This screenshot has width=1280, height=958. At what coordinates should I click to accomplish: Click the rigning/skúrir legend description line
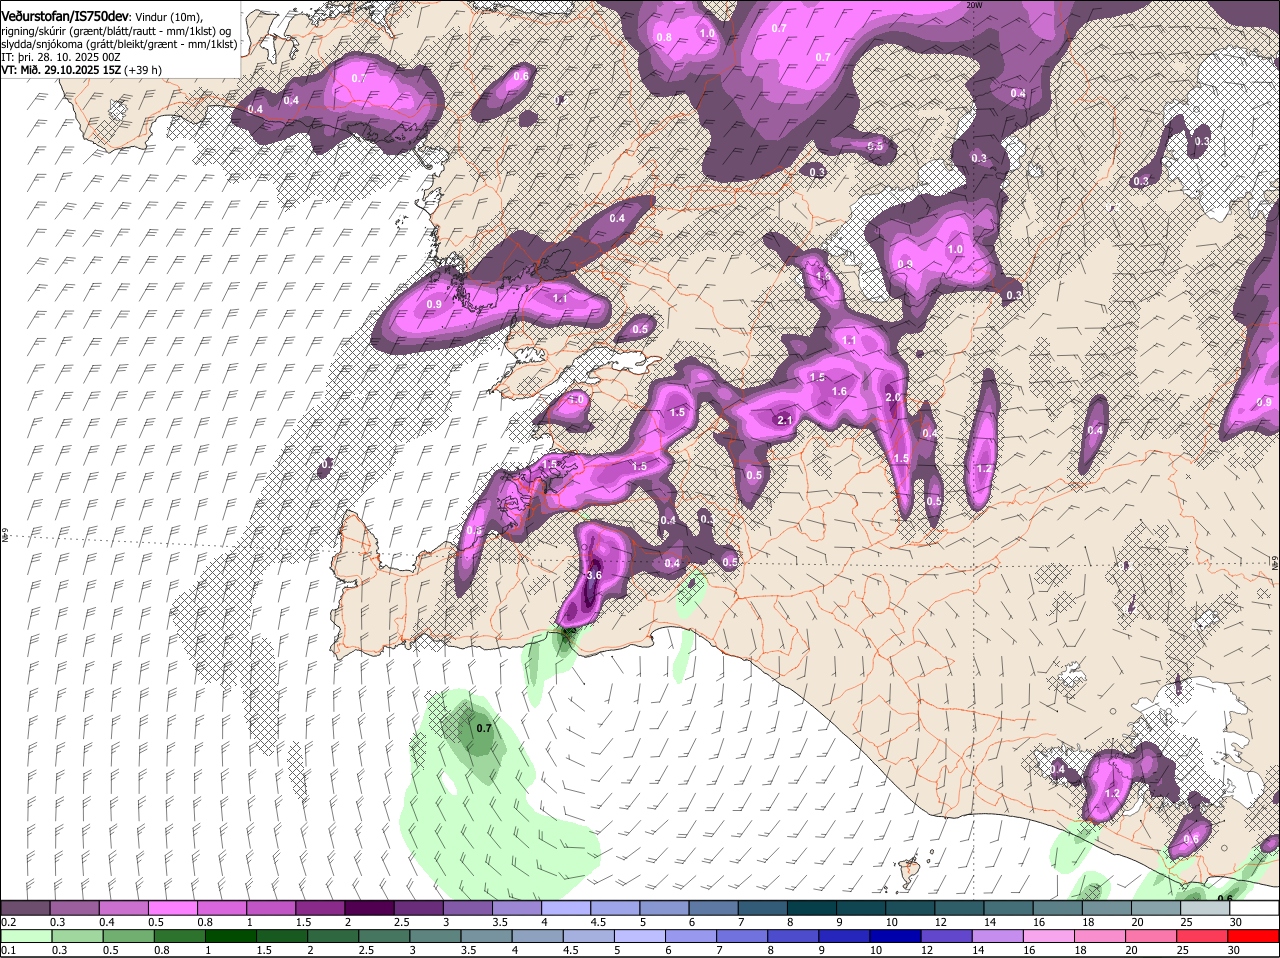pyautogui.click(x=117, y=31)
